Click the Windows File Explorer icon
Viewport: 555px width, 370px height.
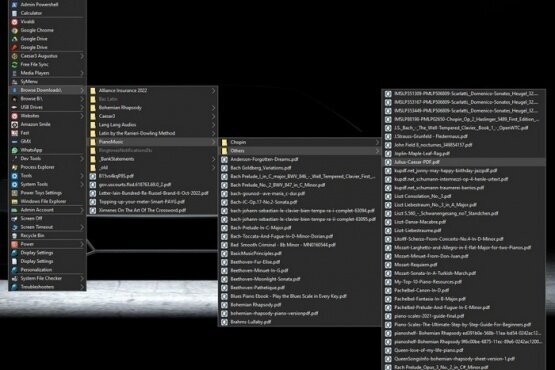tap(15, 201)
